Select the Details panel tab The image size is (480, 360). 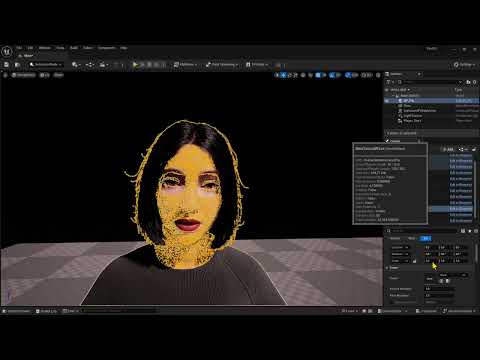[x=395, y=141]
